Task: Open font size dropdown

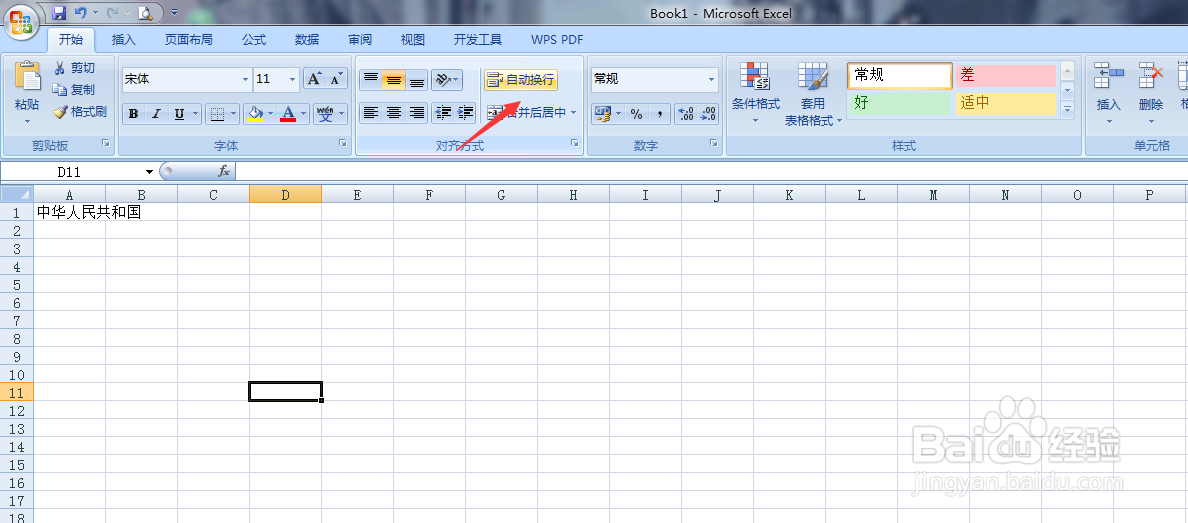Action: coord(293,79)
